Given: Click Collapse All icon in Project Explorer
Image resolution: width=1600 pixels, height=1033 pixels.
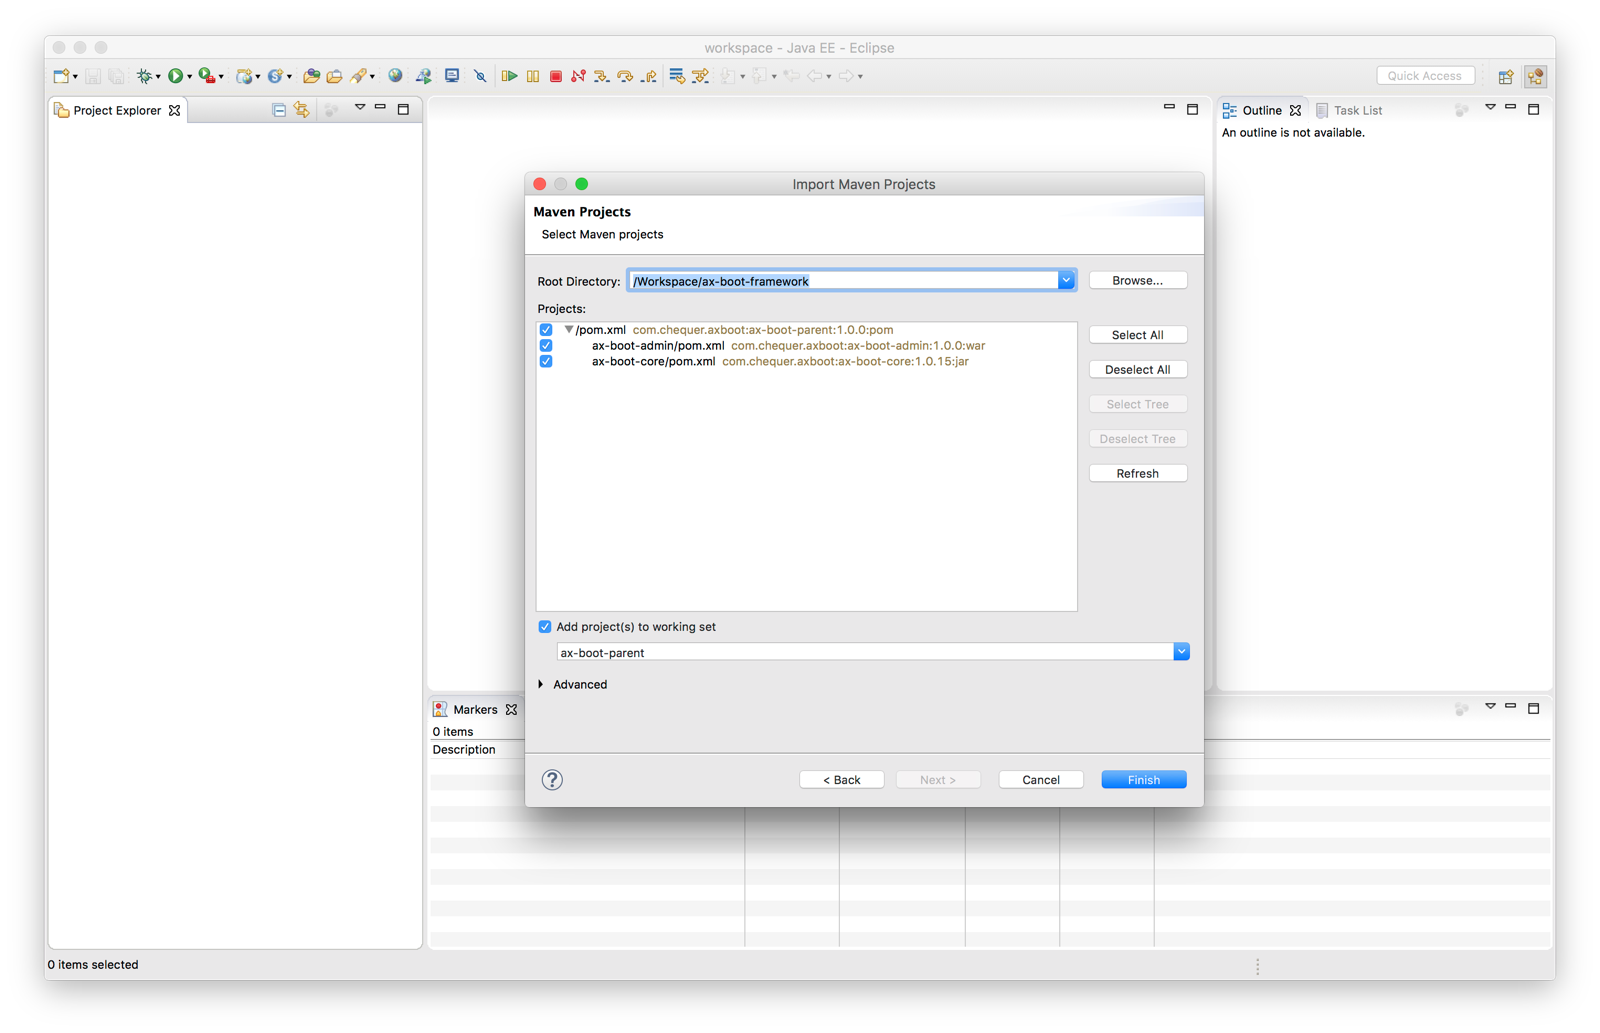Looking at the screenshot, I should tap(279, 110).
